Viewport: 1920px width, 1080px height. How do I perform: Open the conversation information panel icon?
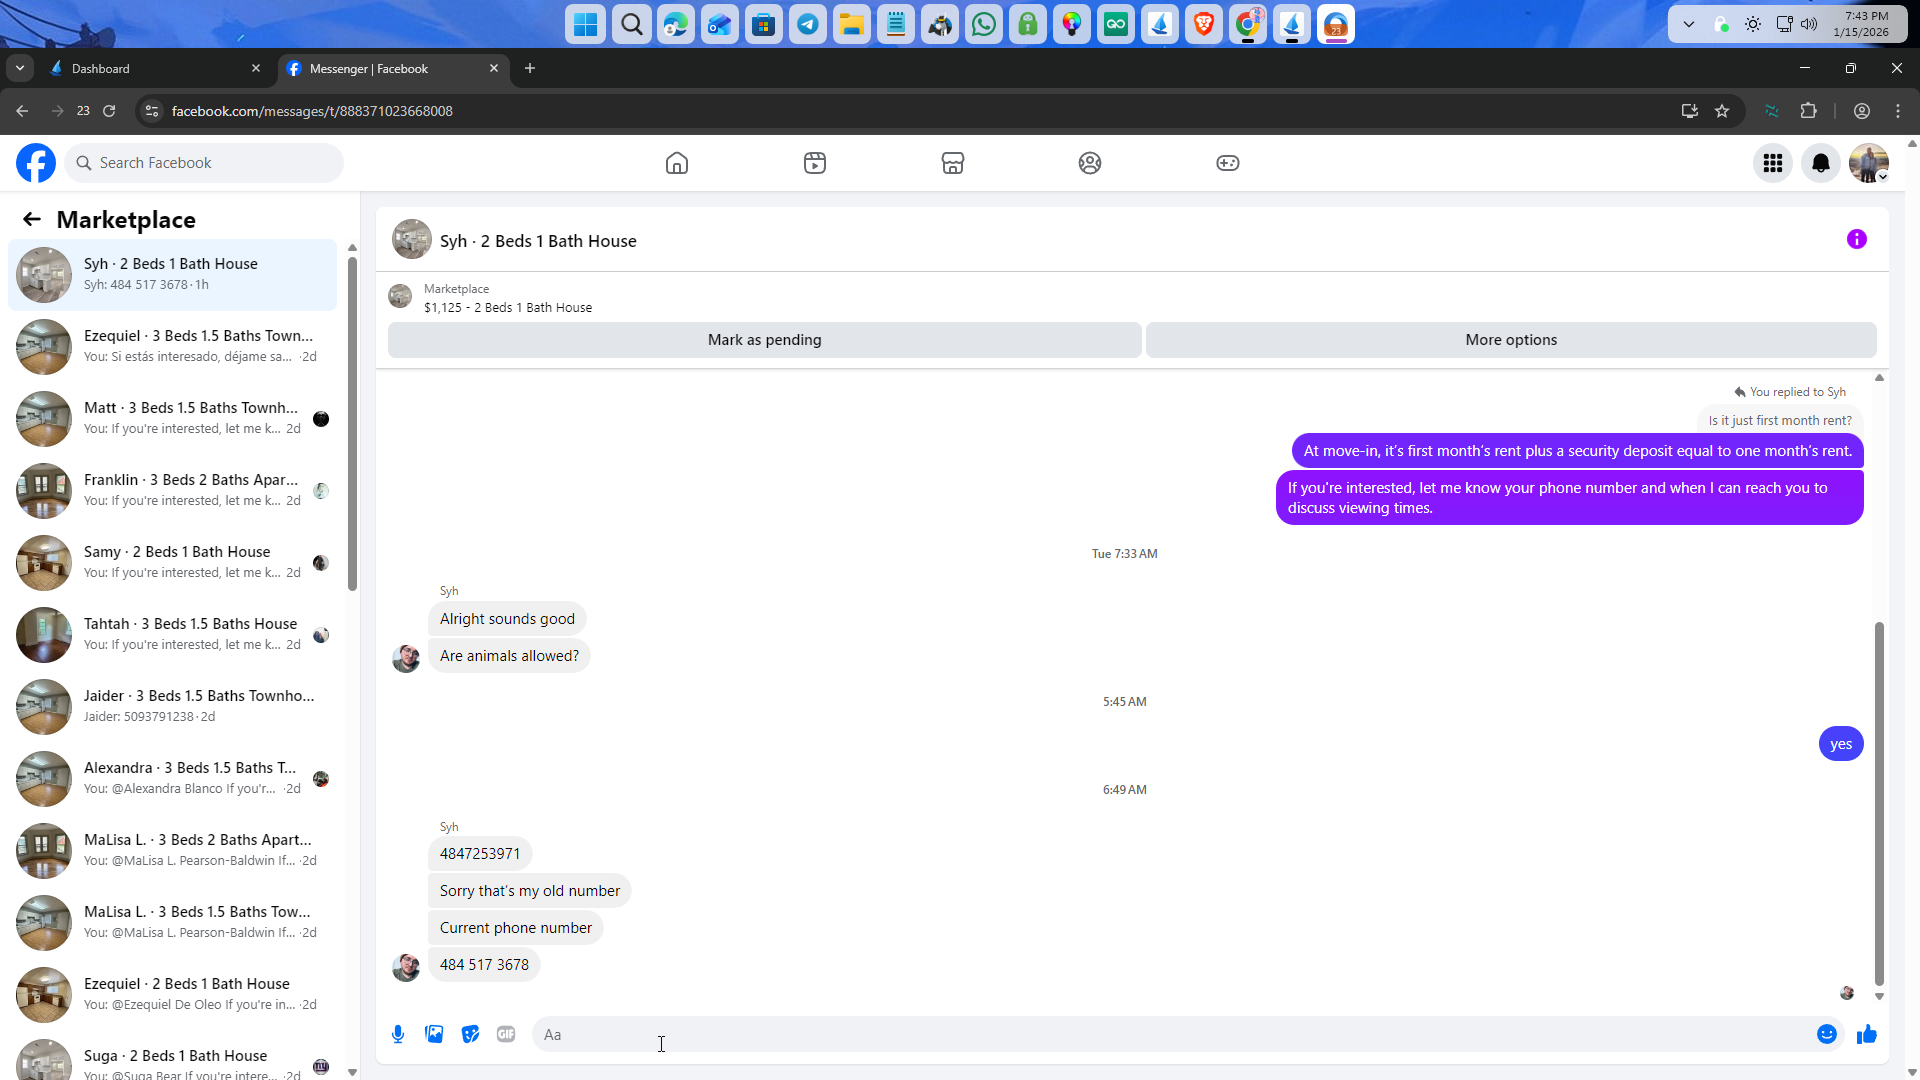coord(1856,239)
